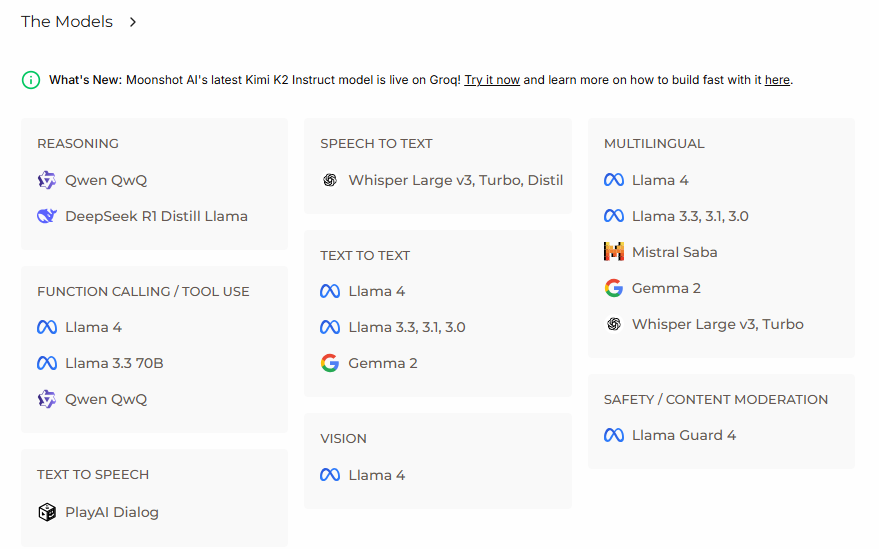Open Llama 3.3 70B under Function Calling
The width and height of the screenshot is (879, 549).
114,363
